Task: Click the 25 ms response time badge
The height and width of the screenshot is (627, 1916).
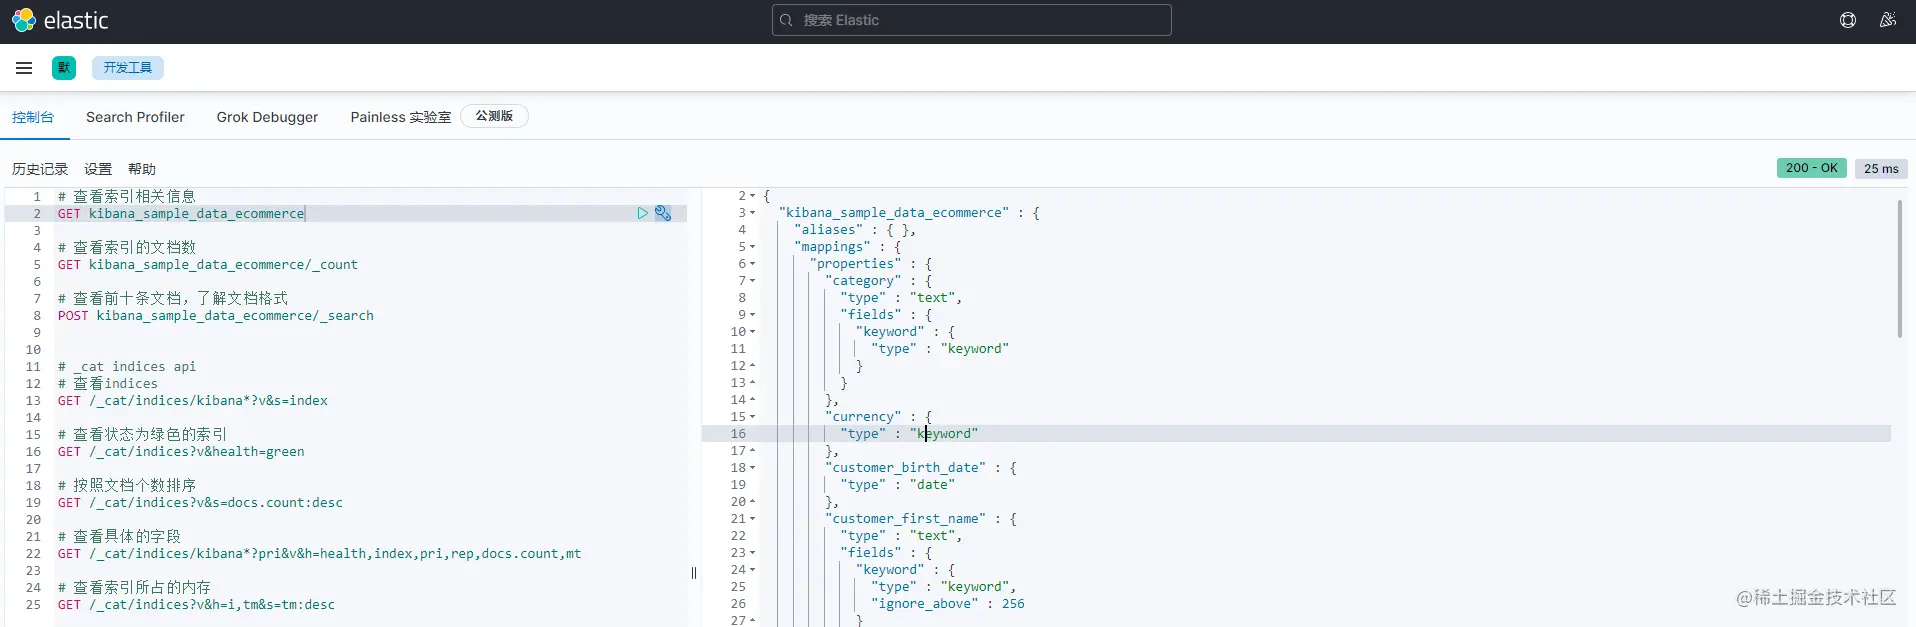Action: (1881, 169)
